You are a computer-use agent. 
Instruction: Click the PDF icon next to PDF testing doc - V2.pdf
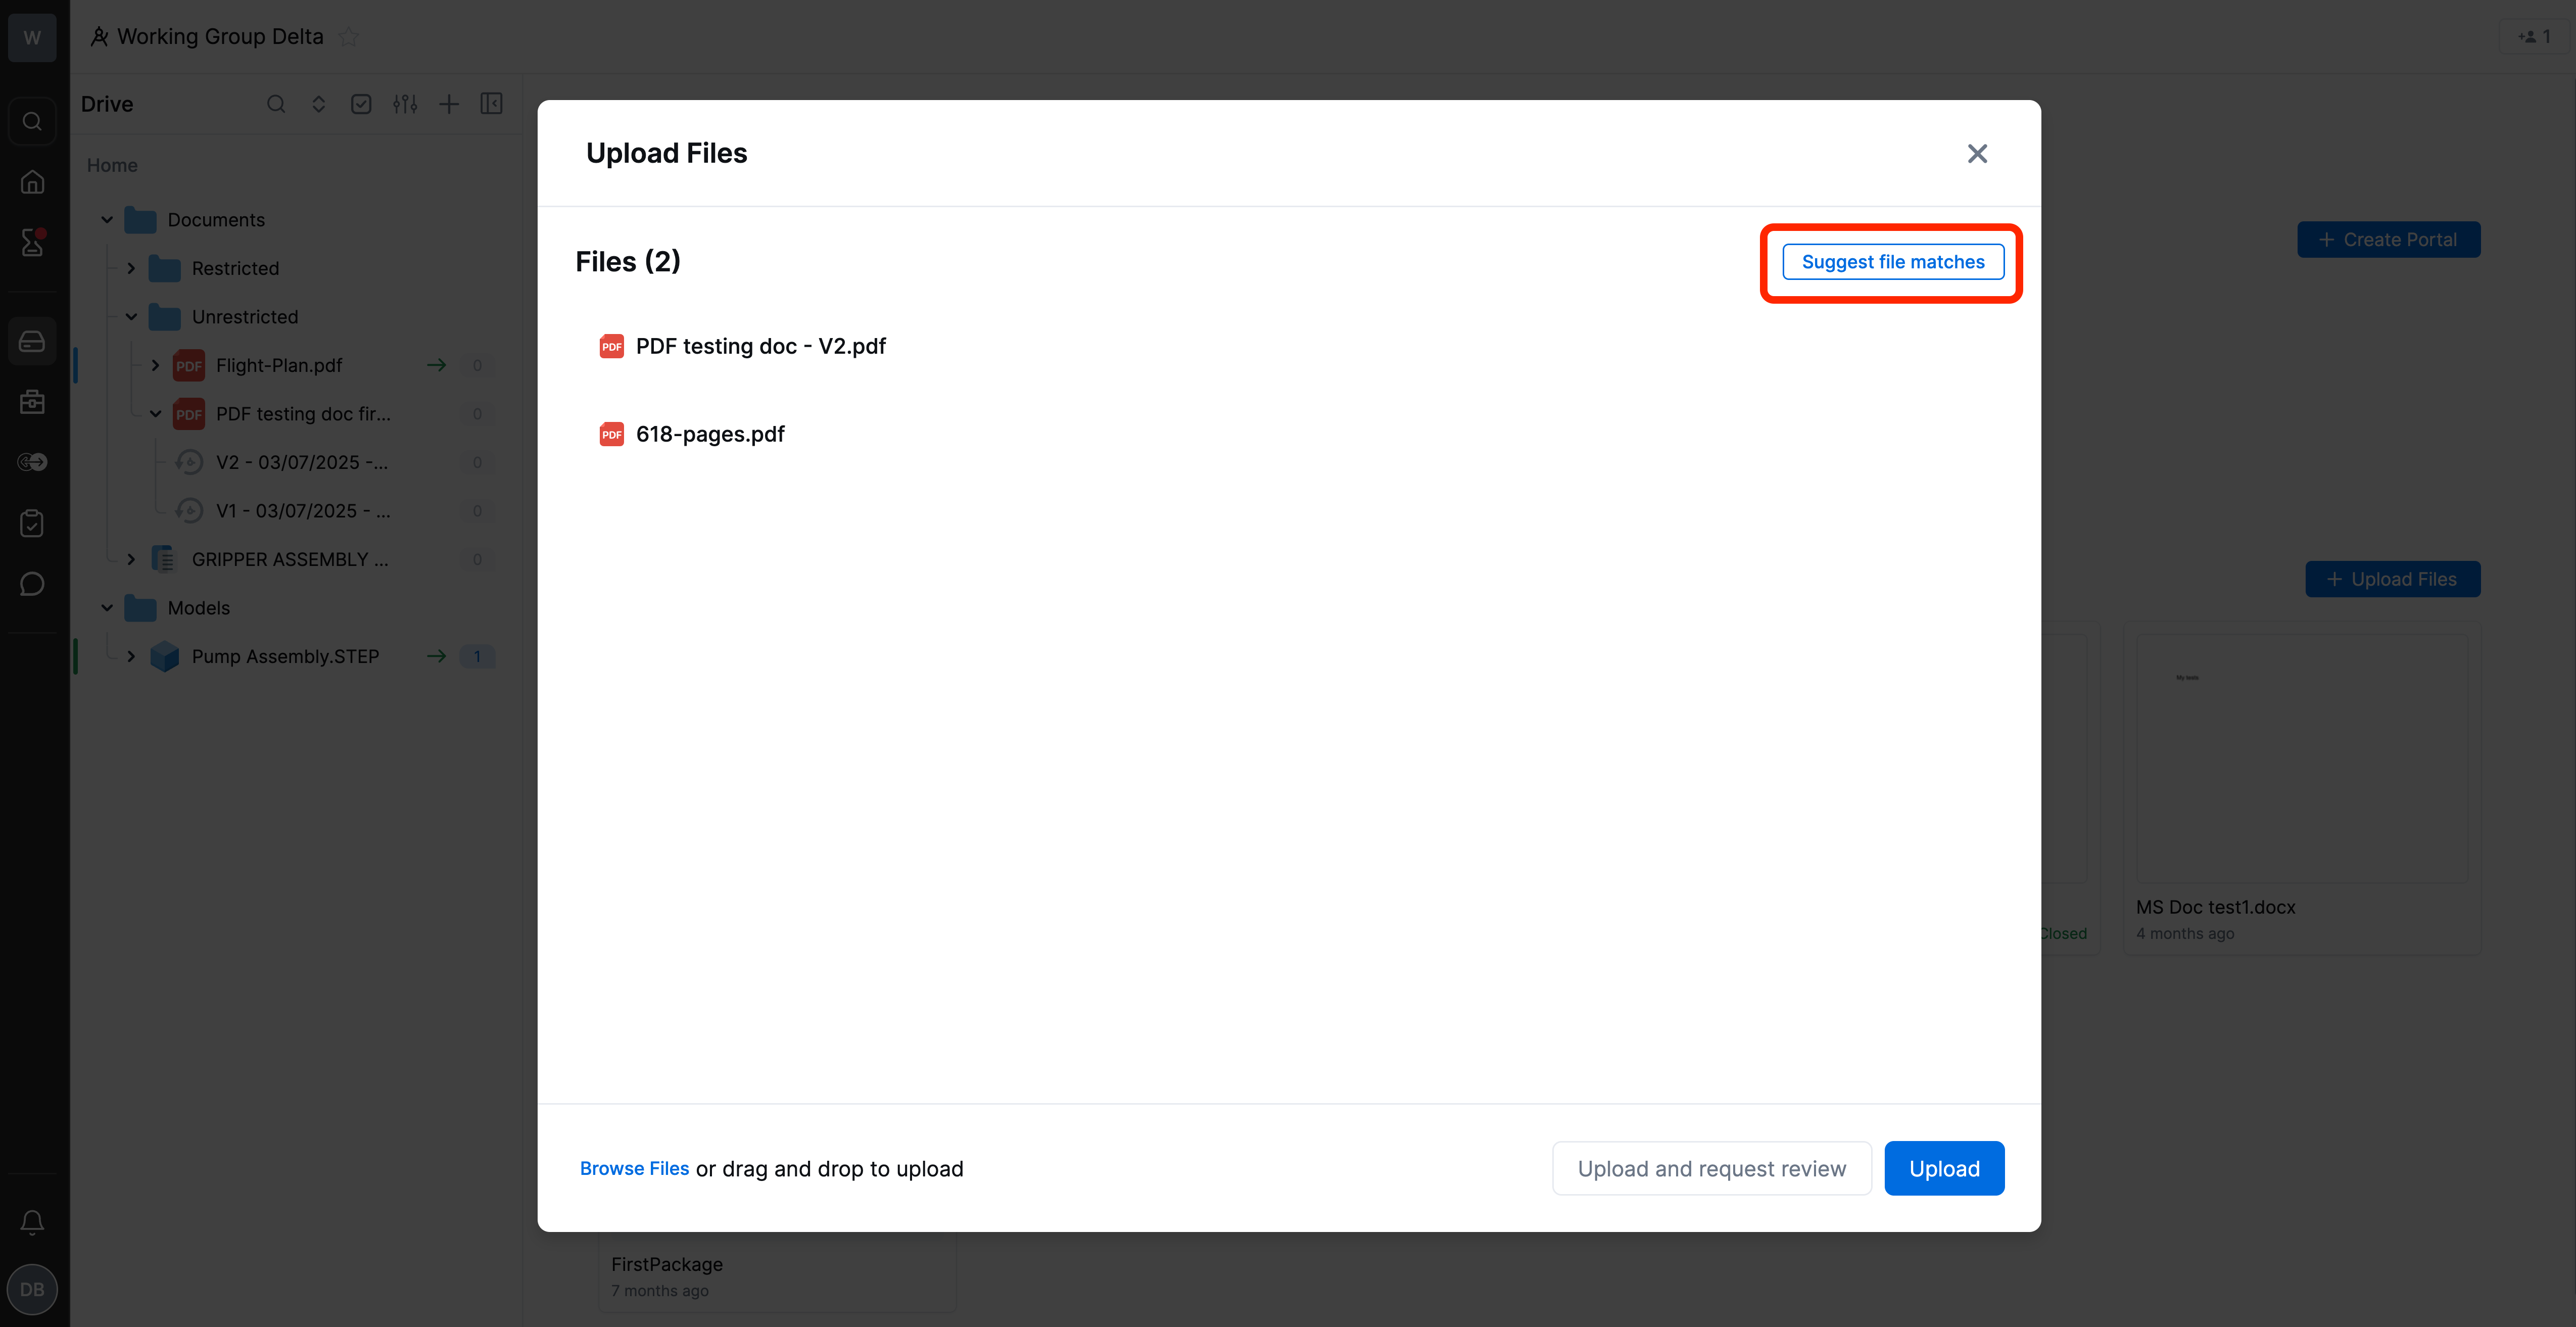coord(611,346)
